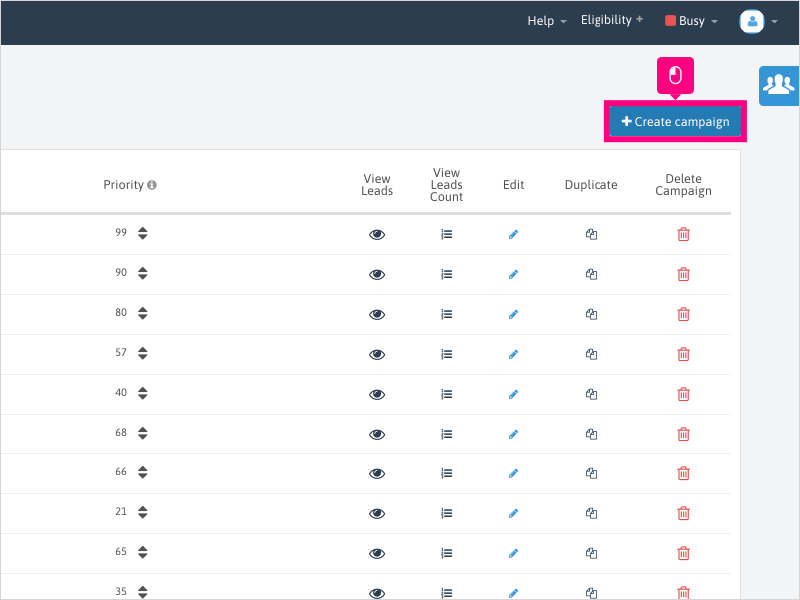Open the Help menu

546,21
